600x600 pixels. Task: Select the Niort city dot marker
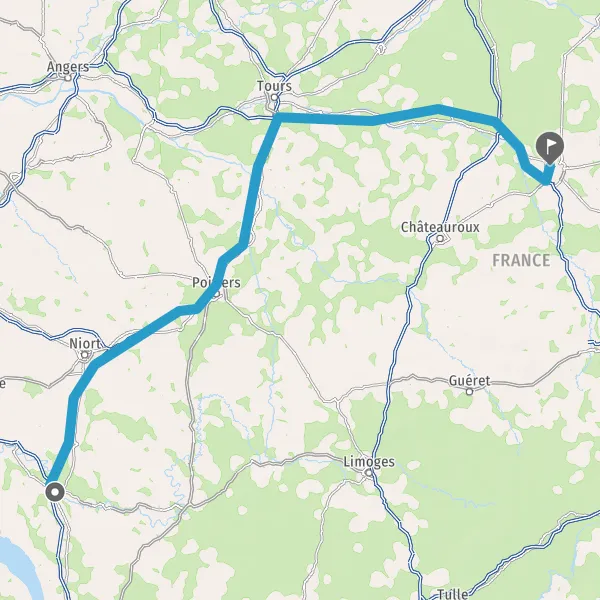[x=85, y=355]
